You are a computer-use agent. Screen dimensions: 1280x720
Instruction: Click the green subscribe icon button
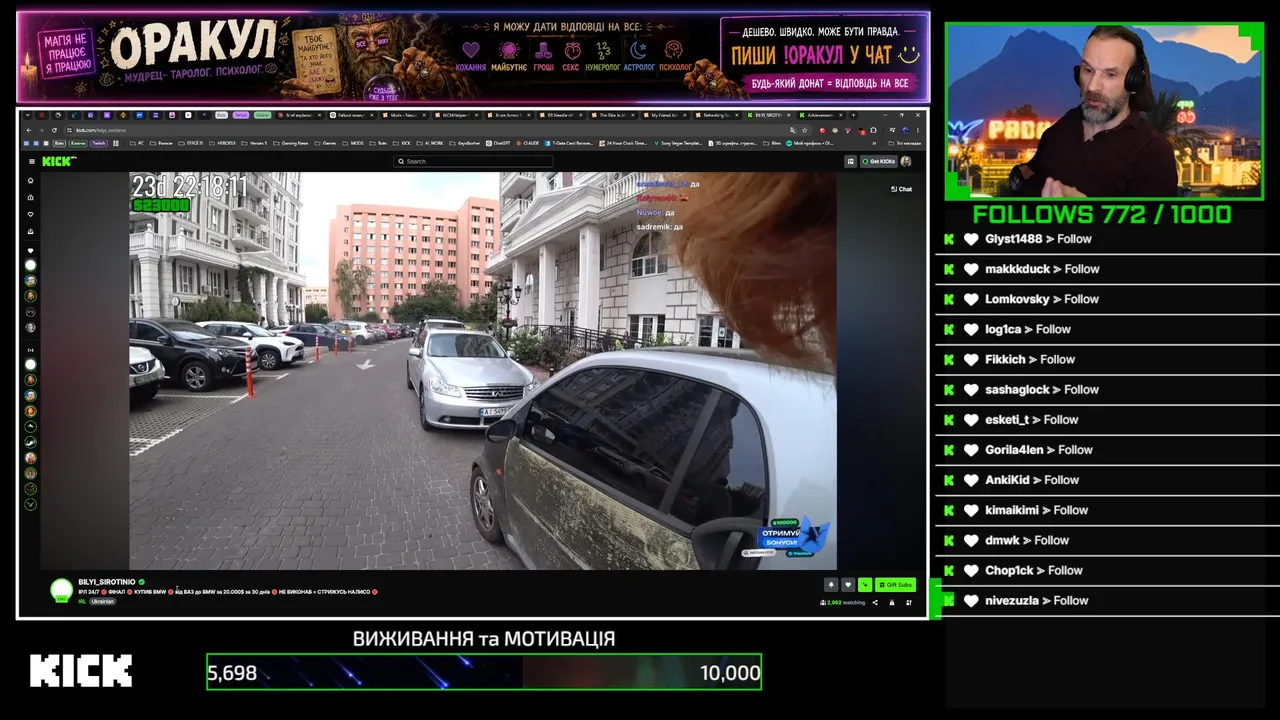click(x=865, y=585)
